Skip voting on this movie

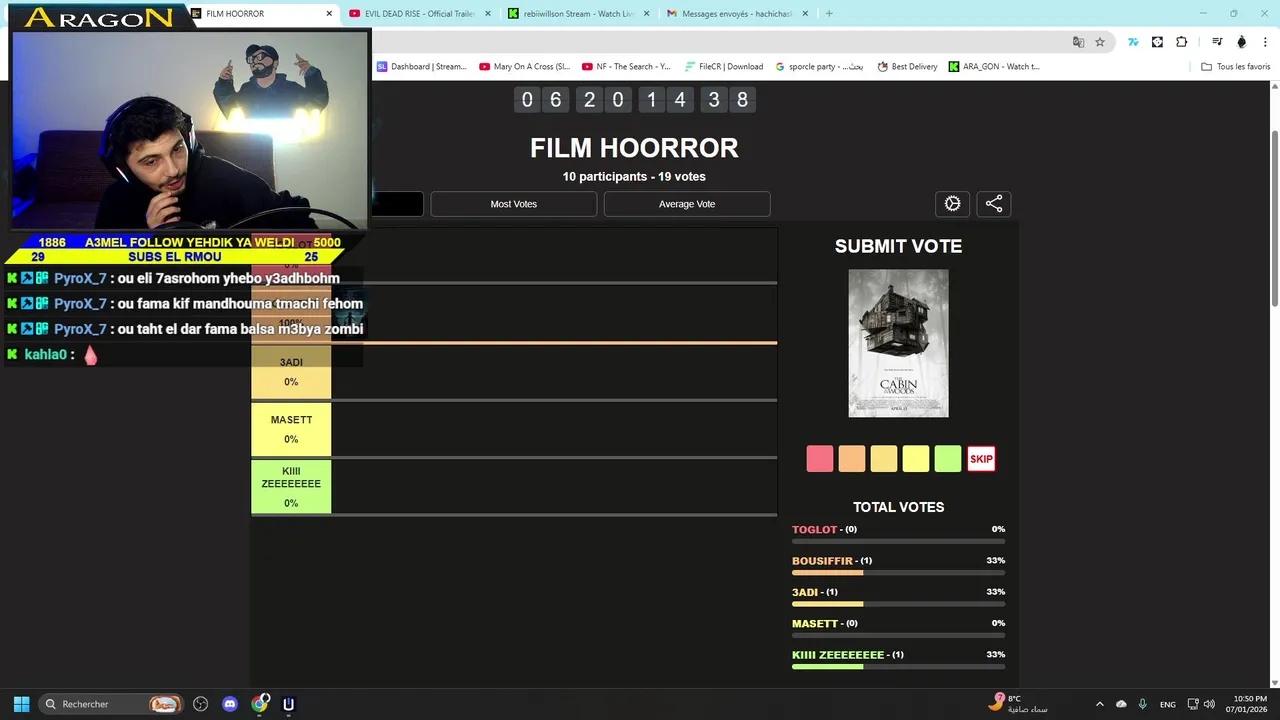coord(981,459)
